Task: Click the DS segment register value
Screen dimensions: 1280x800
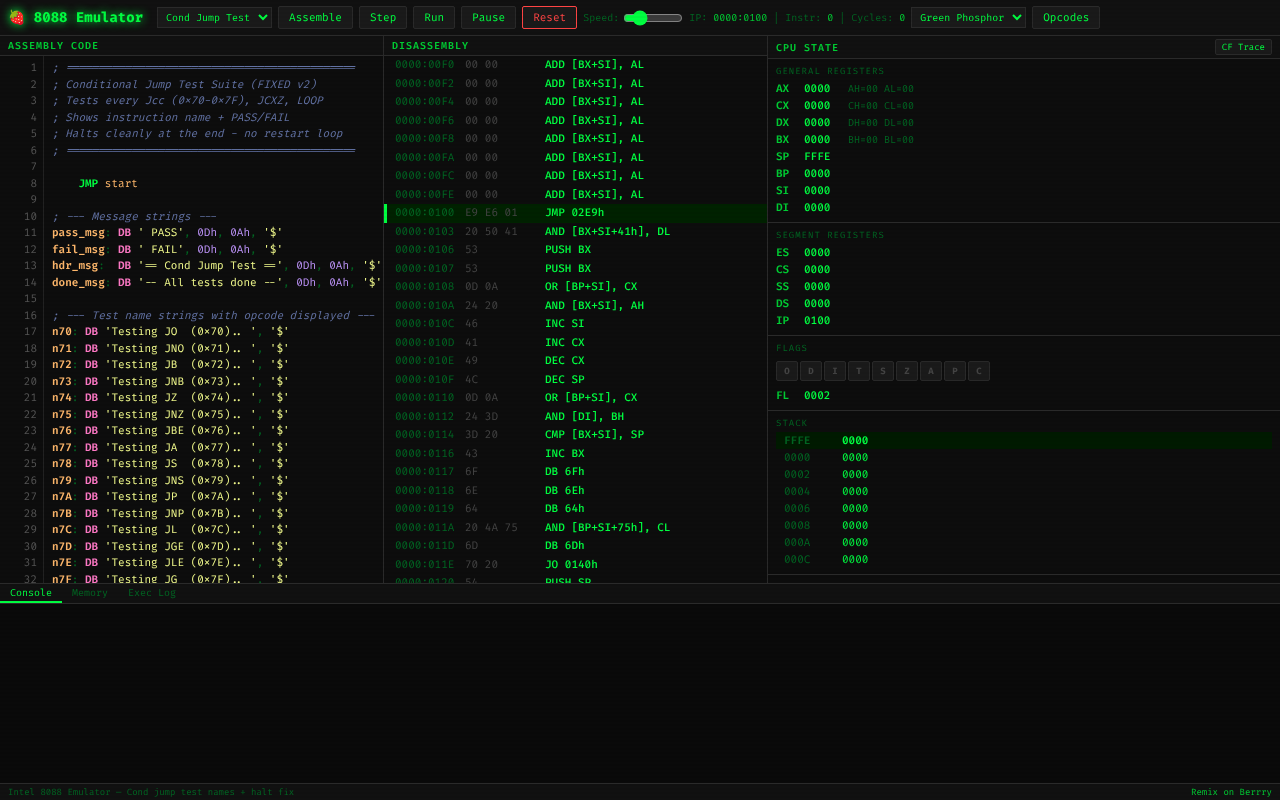Action: 817,304
